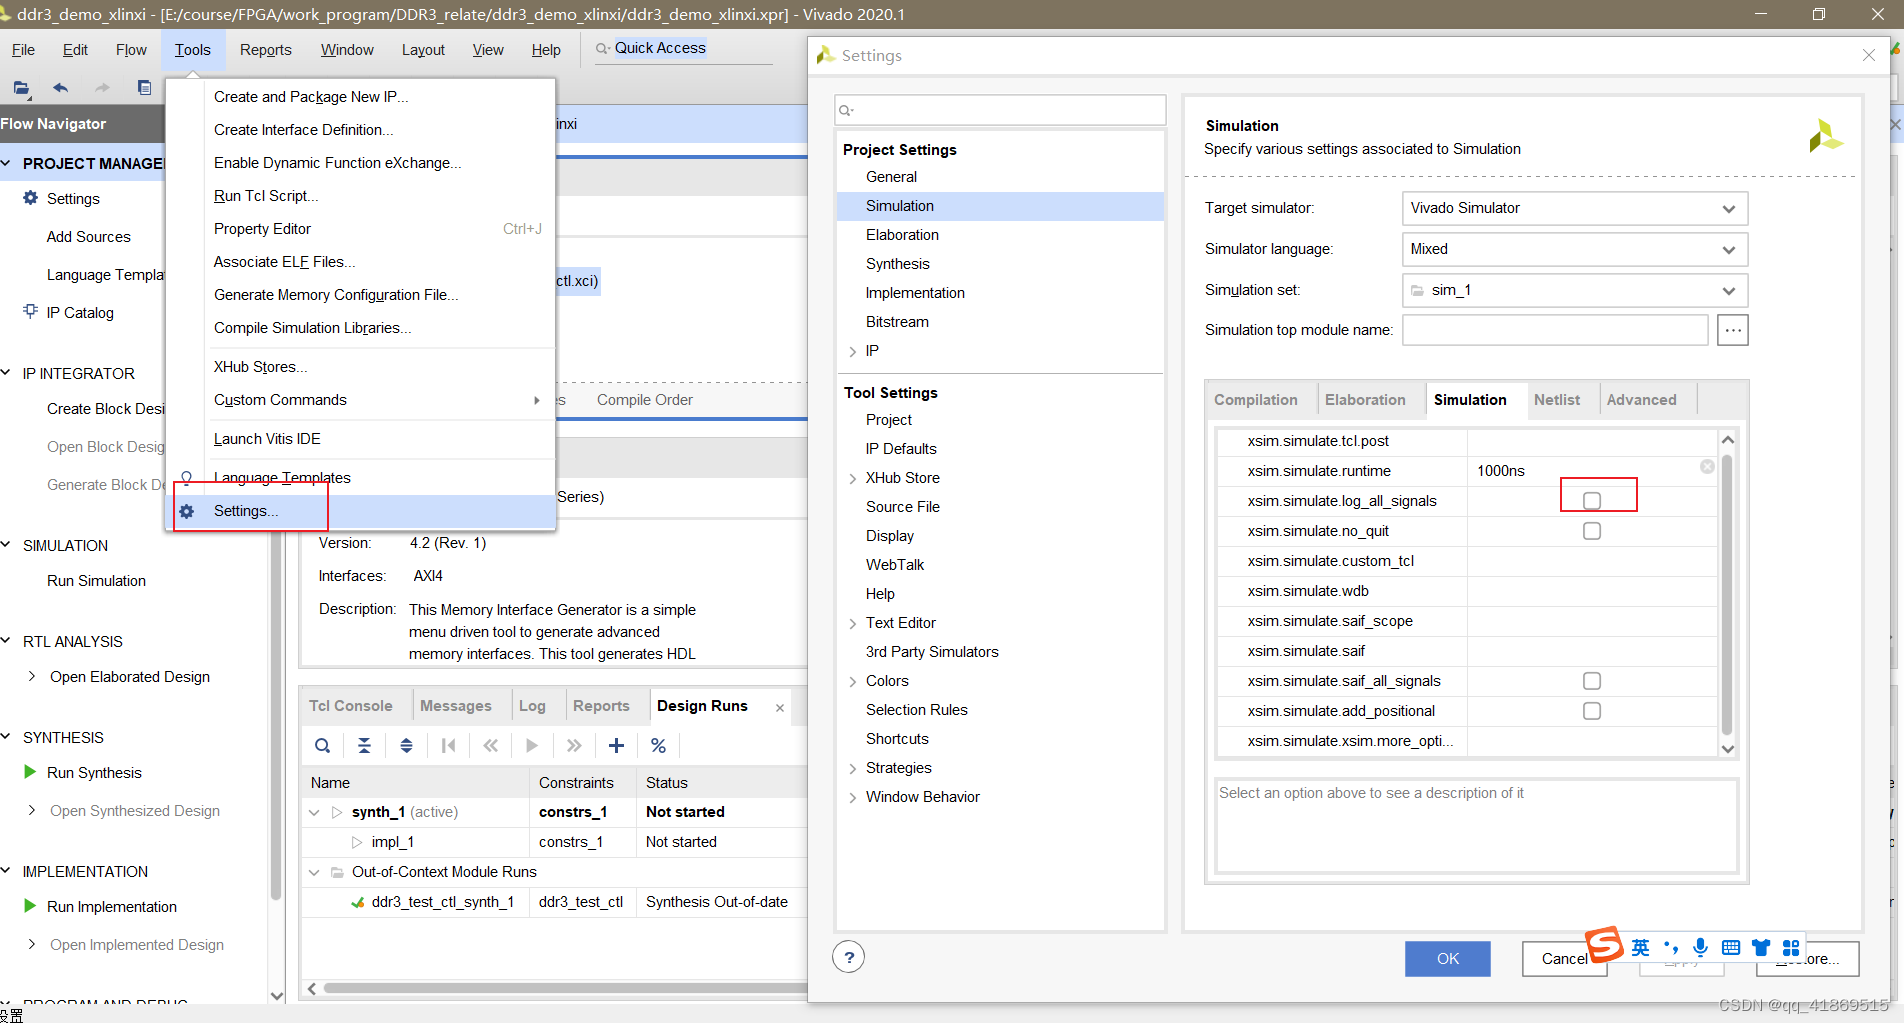This screenshot has width=1904, height=1023.
Task: Click the help question mark in Settings dialog
Action: [x=849, y=957]
